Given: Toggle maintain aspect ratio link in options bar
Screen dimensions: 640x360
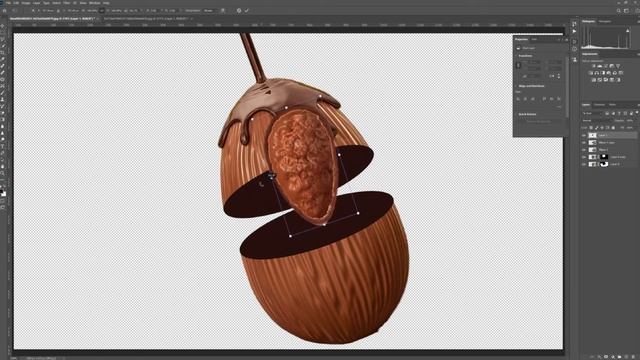Looking at the screenshot, I should tap(101, 11).
